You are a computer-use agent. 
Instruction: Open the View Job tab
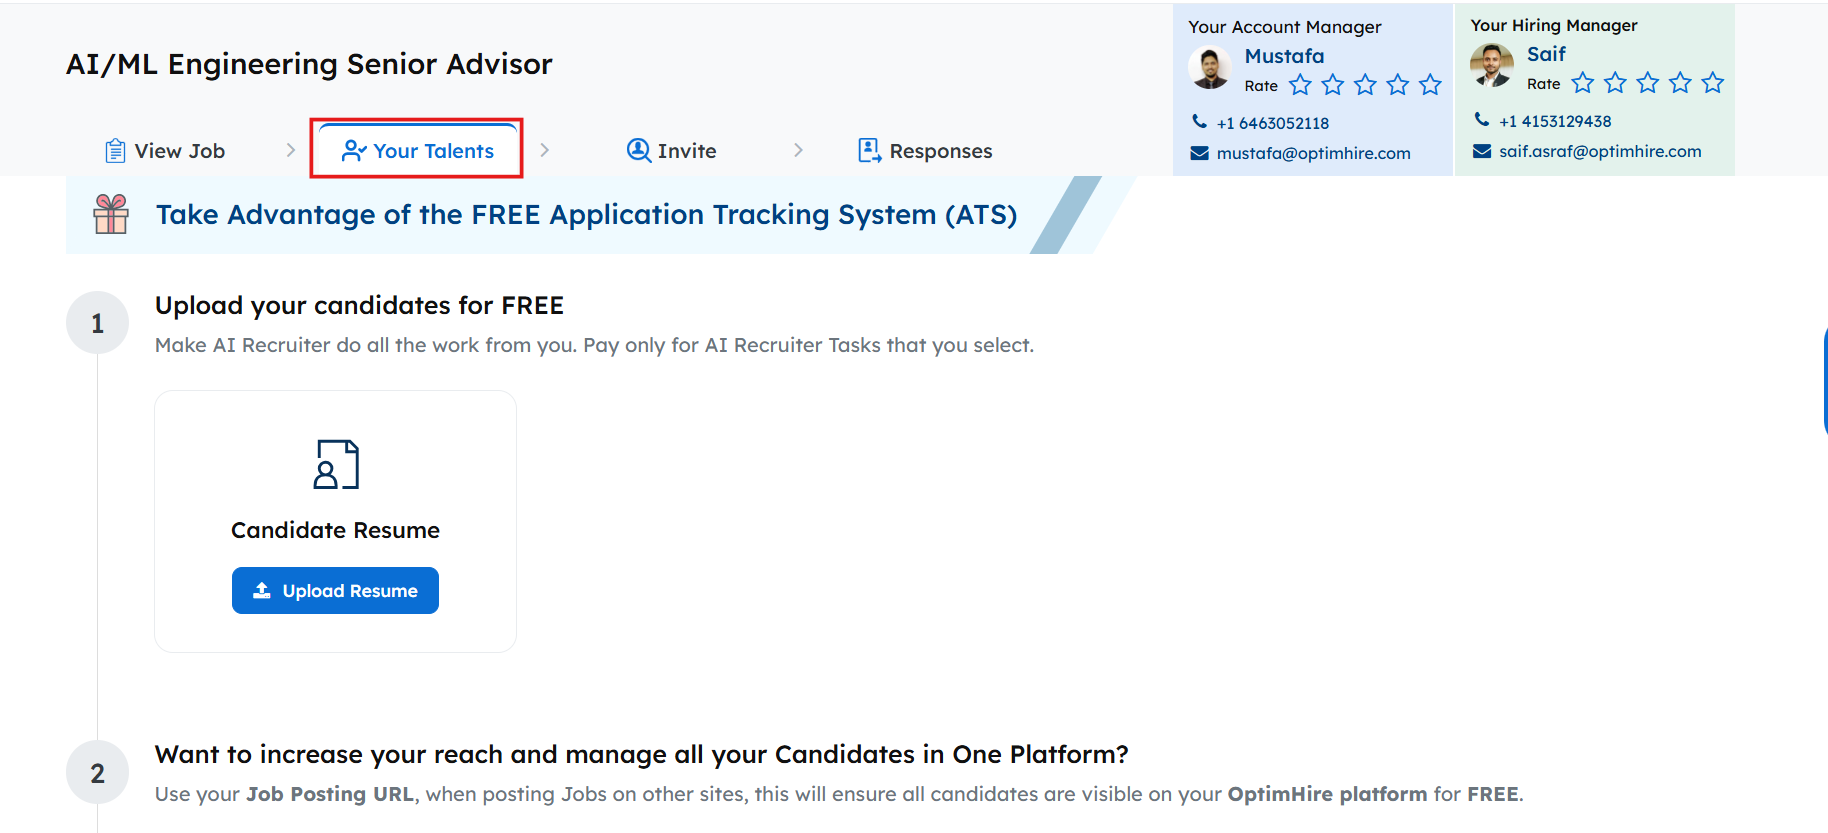point(166,151)
